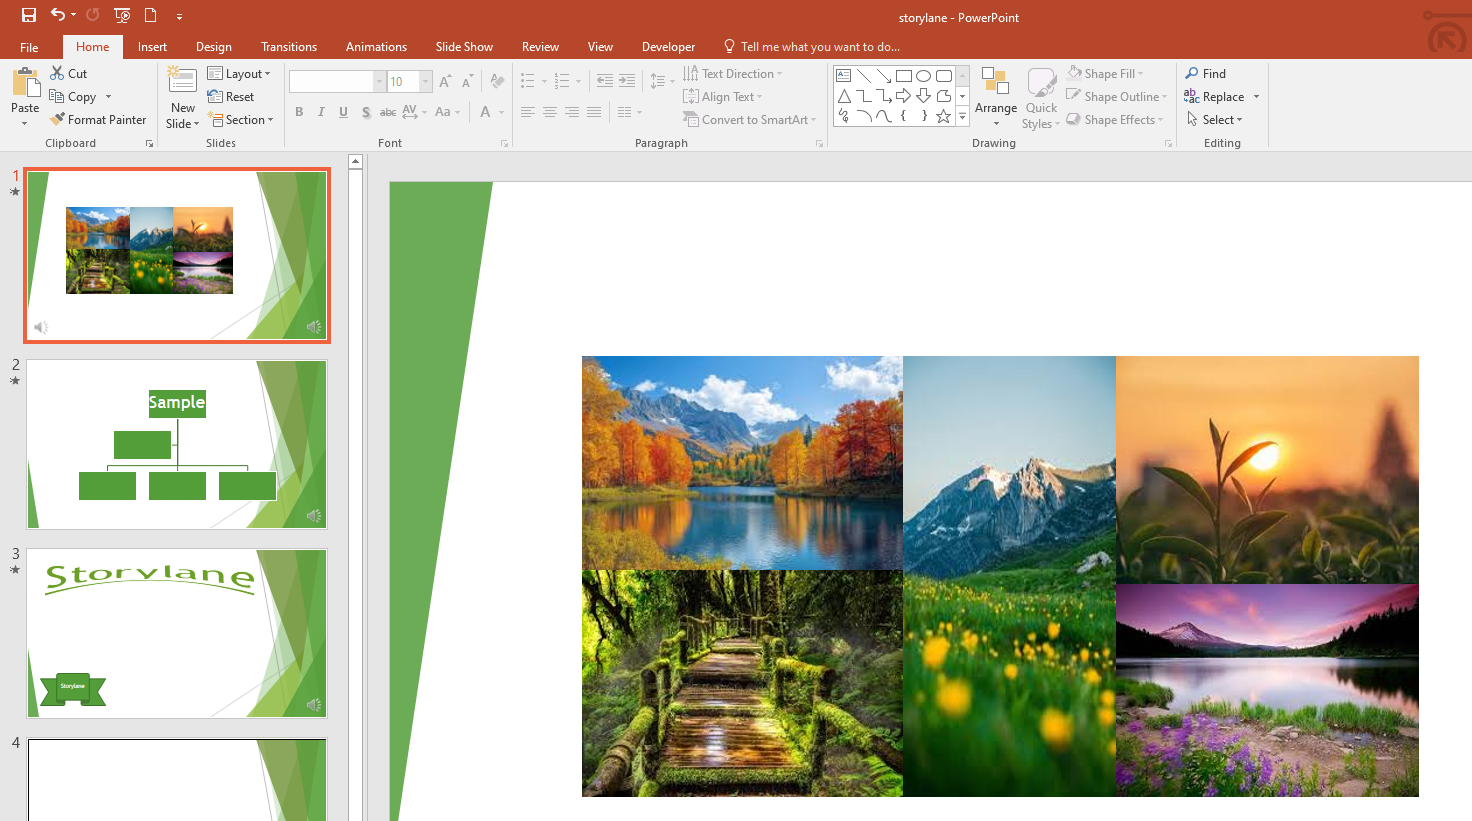Open the Animations tab
This screenshot has height=821, width=1472.
click(x=376, y=47)
